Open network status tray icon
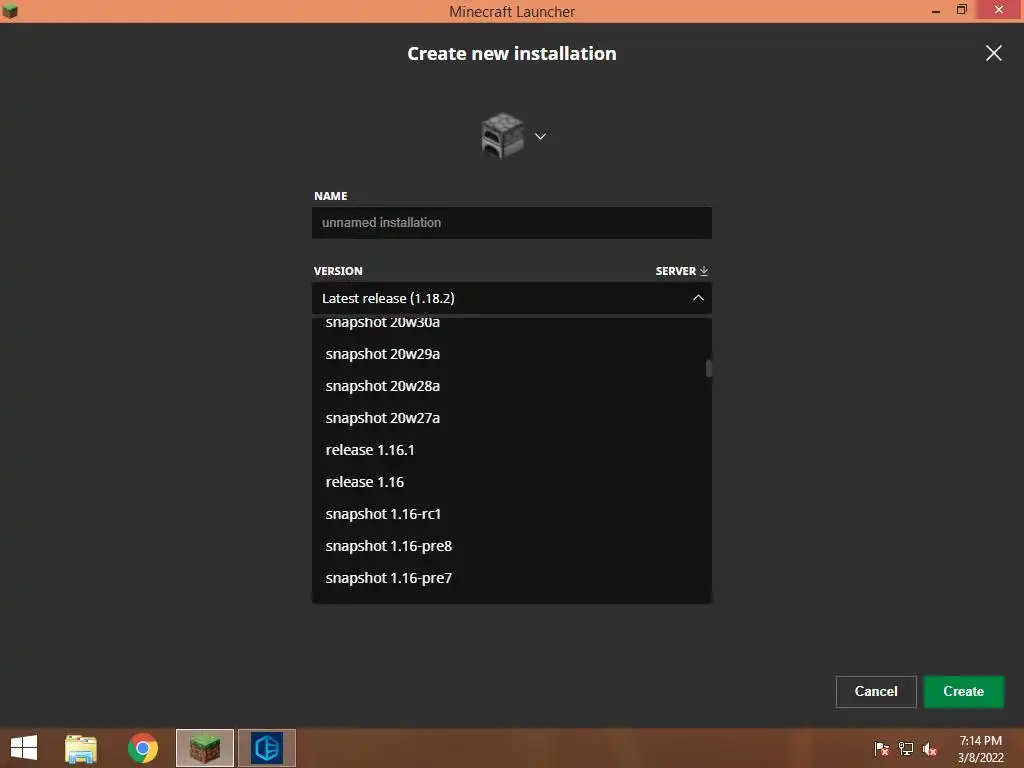The width and height of the screenshot is (1024, 768). [x=906, y=749]
